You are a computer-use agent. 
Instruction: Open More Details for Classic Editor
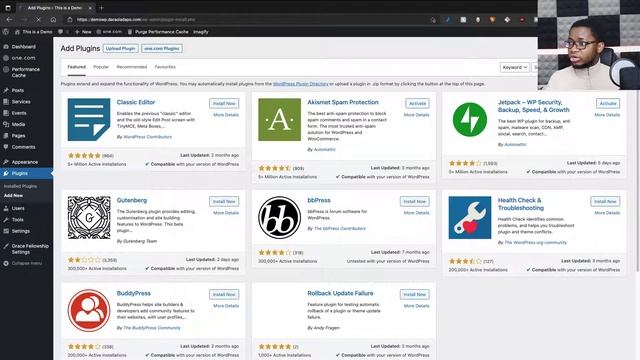226,115
